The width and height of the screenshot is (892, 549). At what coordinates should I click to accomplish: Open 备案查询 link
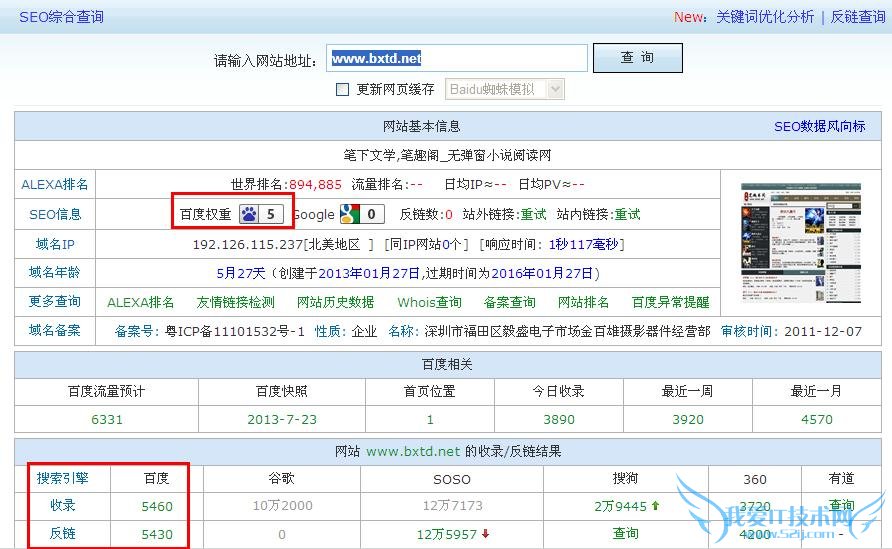tap(510, 302)
